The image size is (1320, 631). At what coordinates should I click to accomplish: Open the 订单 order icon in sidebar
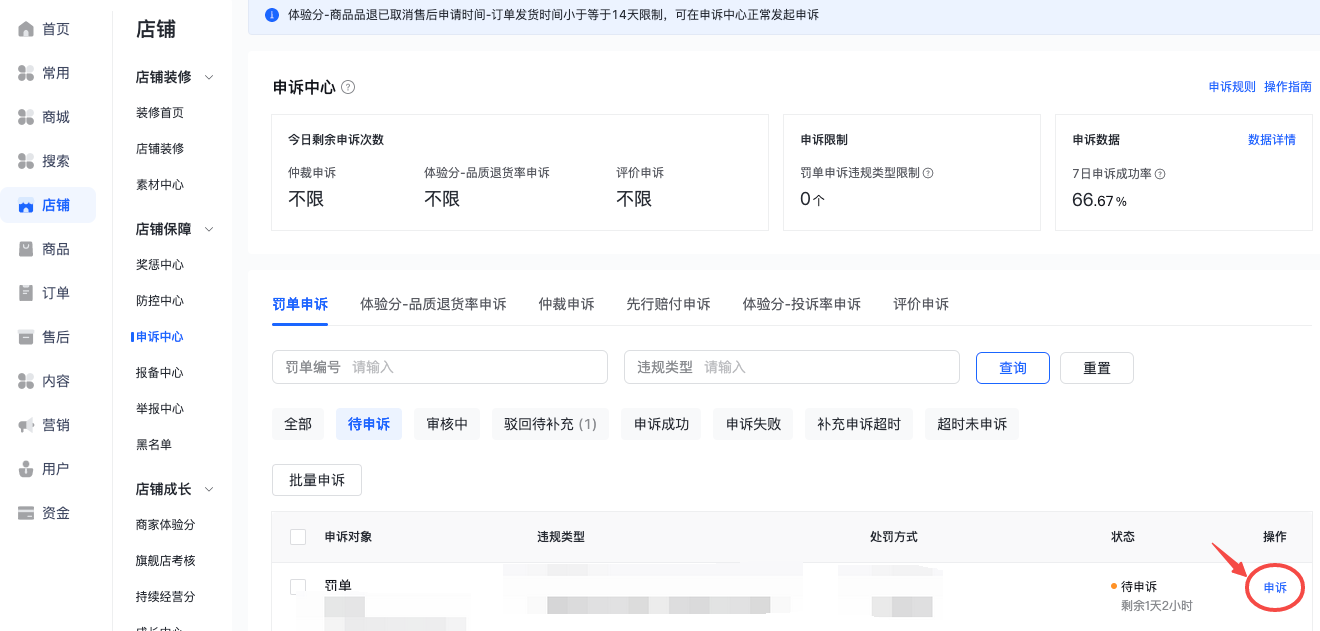click(x=26, y=293)
